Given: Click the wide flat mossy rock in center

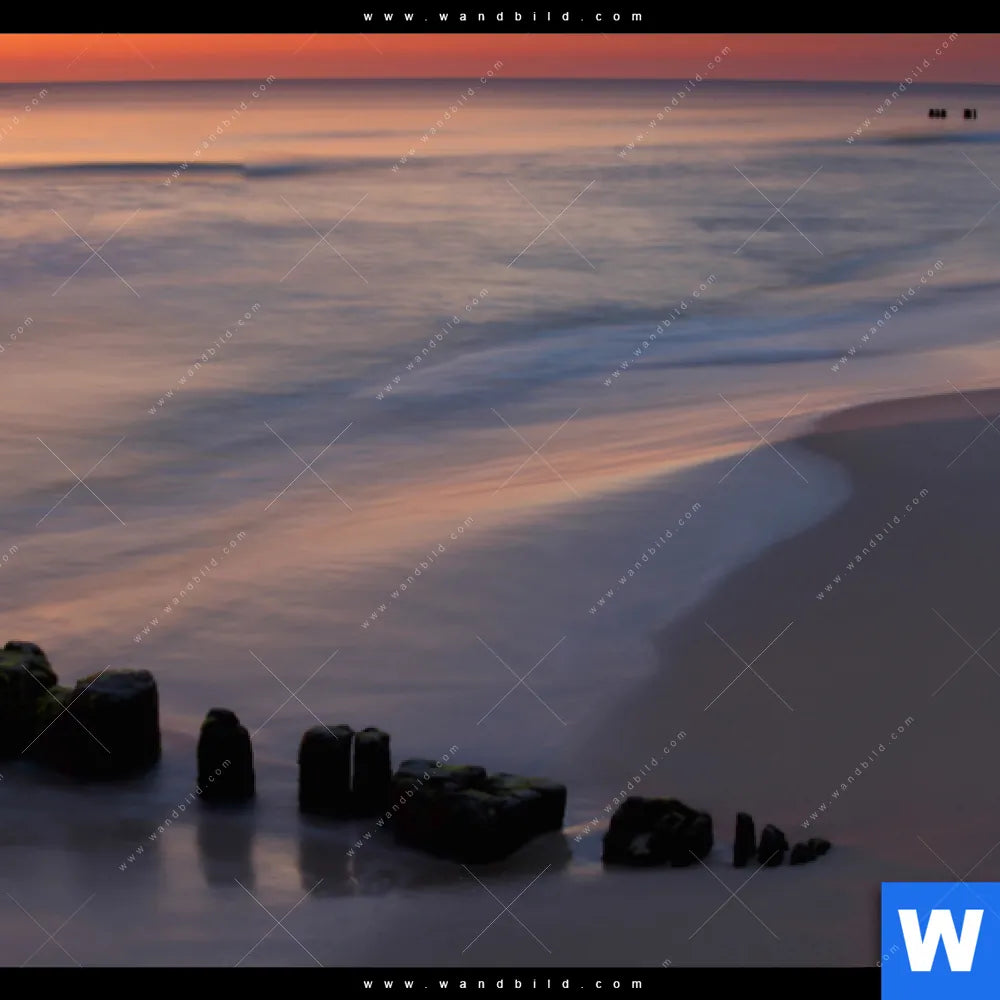Looking at the screenshot, I should click(x=478, y=808).
